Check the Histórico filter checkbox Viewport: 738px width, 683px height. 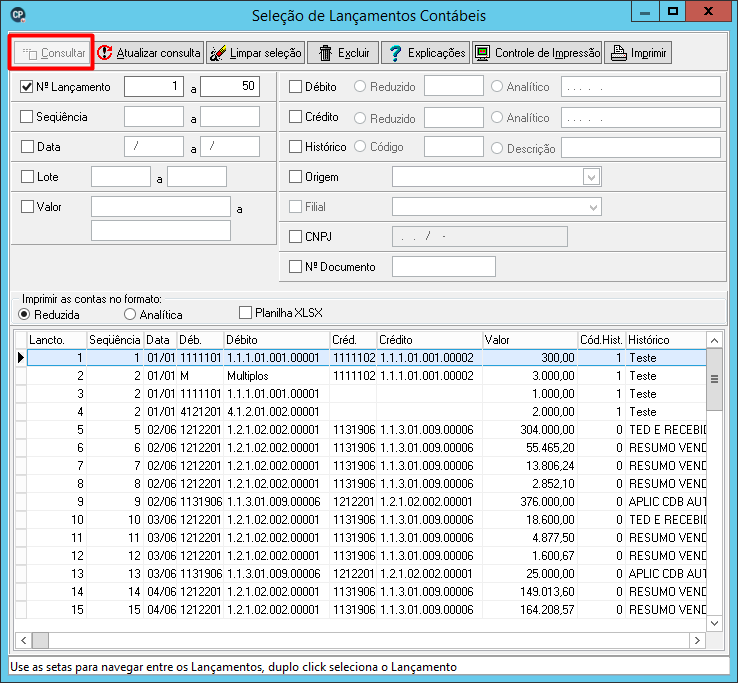pyautogui.click(x=295, y=147)
